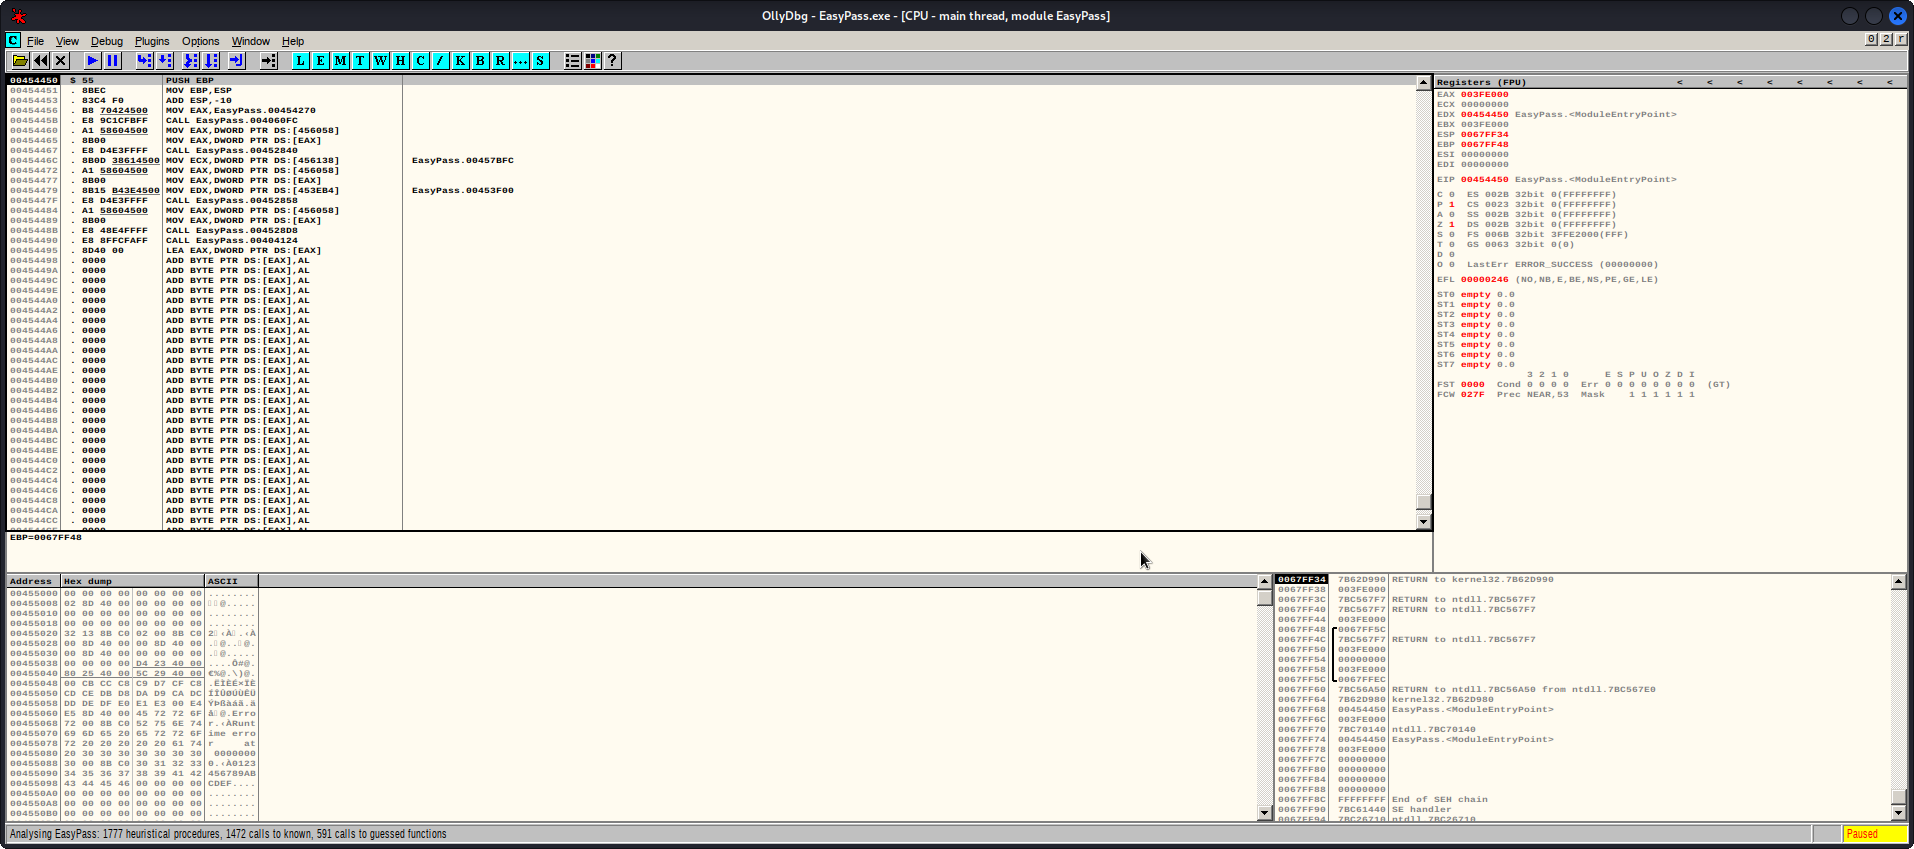Image resolution: width=1914 pixels, height=849 pixels.
Task: Click the rightmost arrow in Registers header
Action: tap(1890, 82)
